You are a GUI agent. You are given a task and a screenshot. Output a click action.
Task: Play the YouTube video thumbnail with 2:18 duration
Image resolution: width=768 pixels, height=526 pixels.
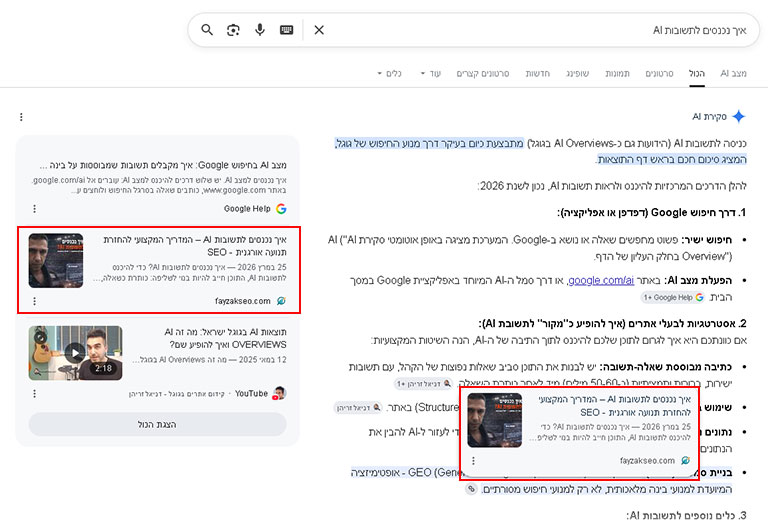point(75,353)
